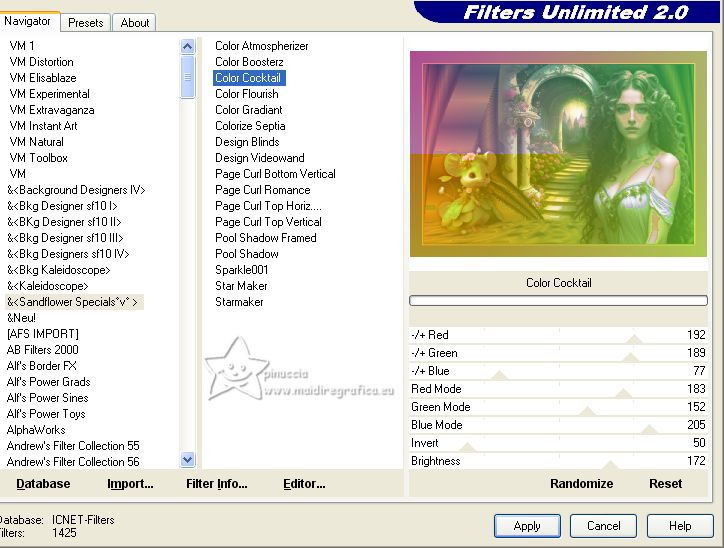The width and height of the screenshot is (724, 548).
Task: Choose Pool Shadow Framed filter
Action: (x=265, y=238)
